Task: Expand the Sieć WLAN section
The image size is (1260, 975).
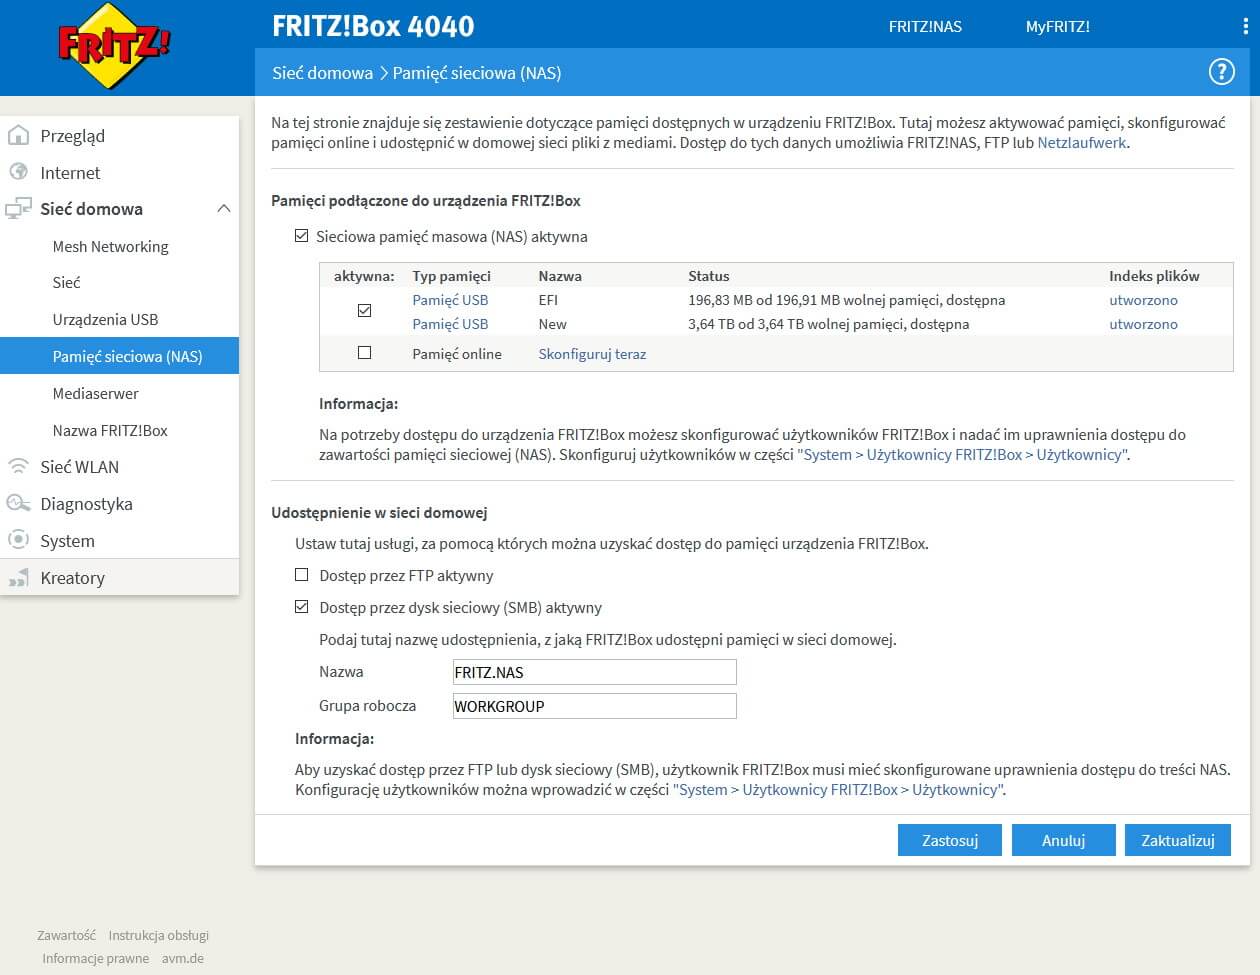Action: point(82,466)
